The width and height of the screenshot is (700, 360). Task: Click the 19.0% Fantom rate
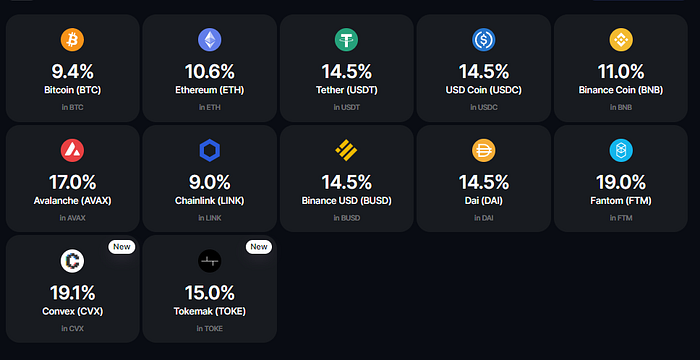[621, 182]
